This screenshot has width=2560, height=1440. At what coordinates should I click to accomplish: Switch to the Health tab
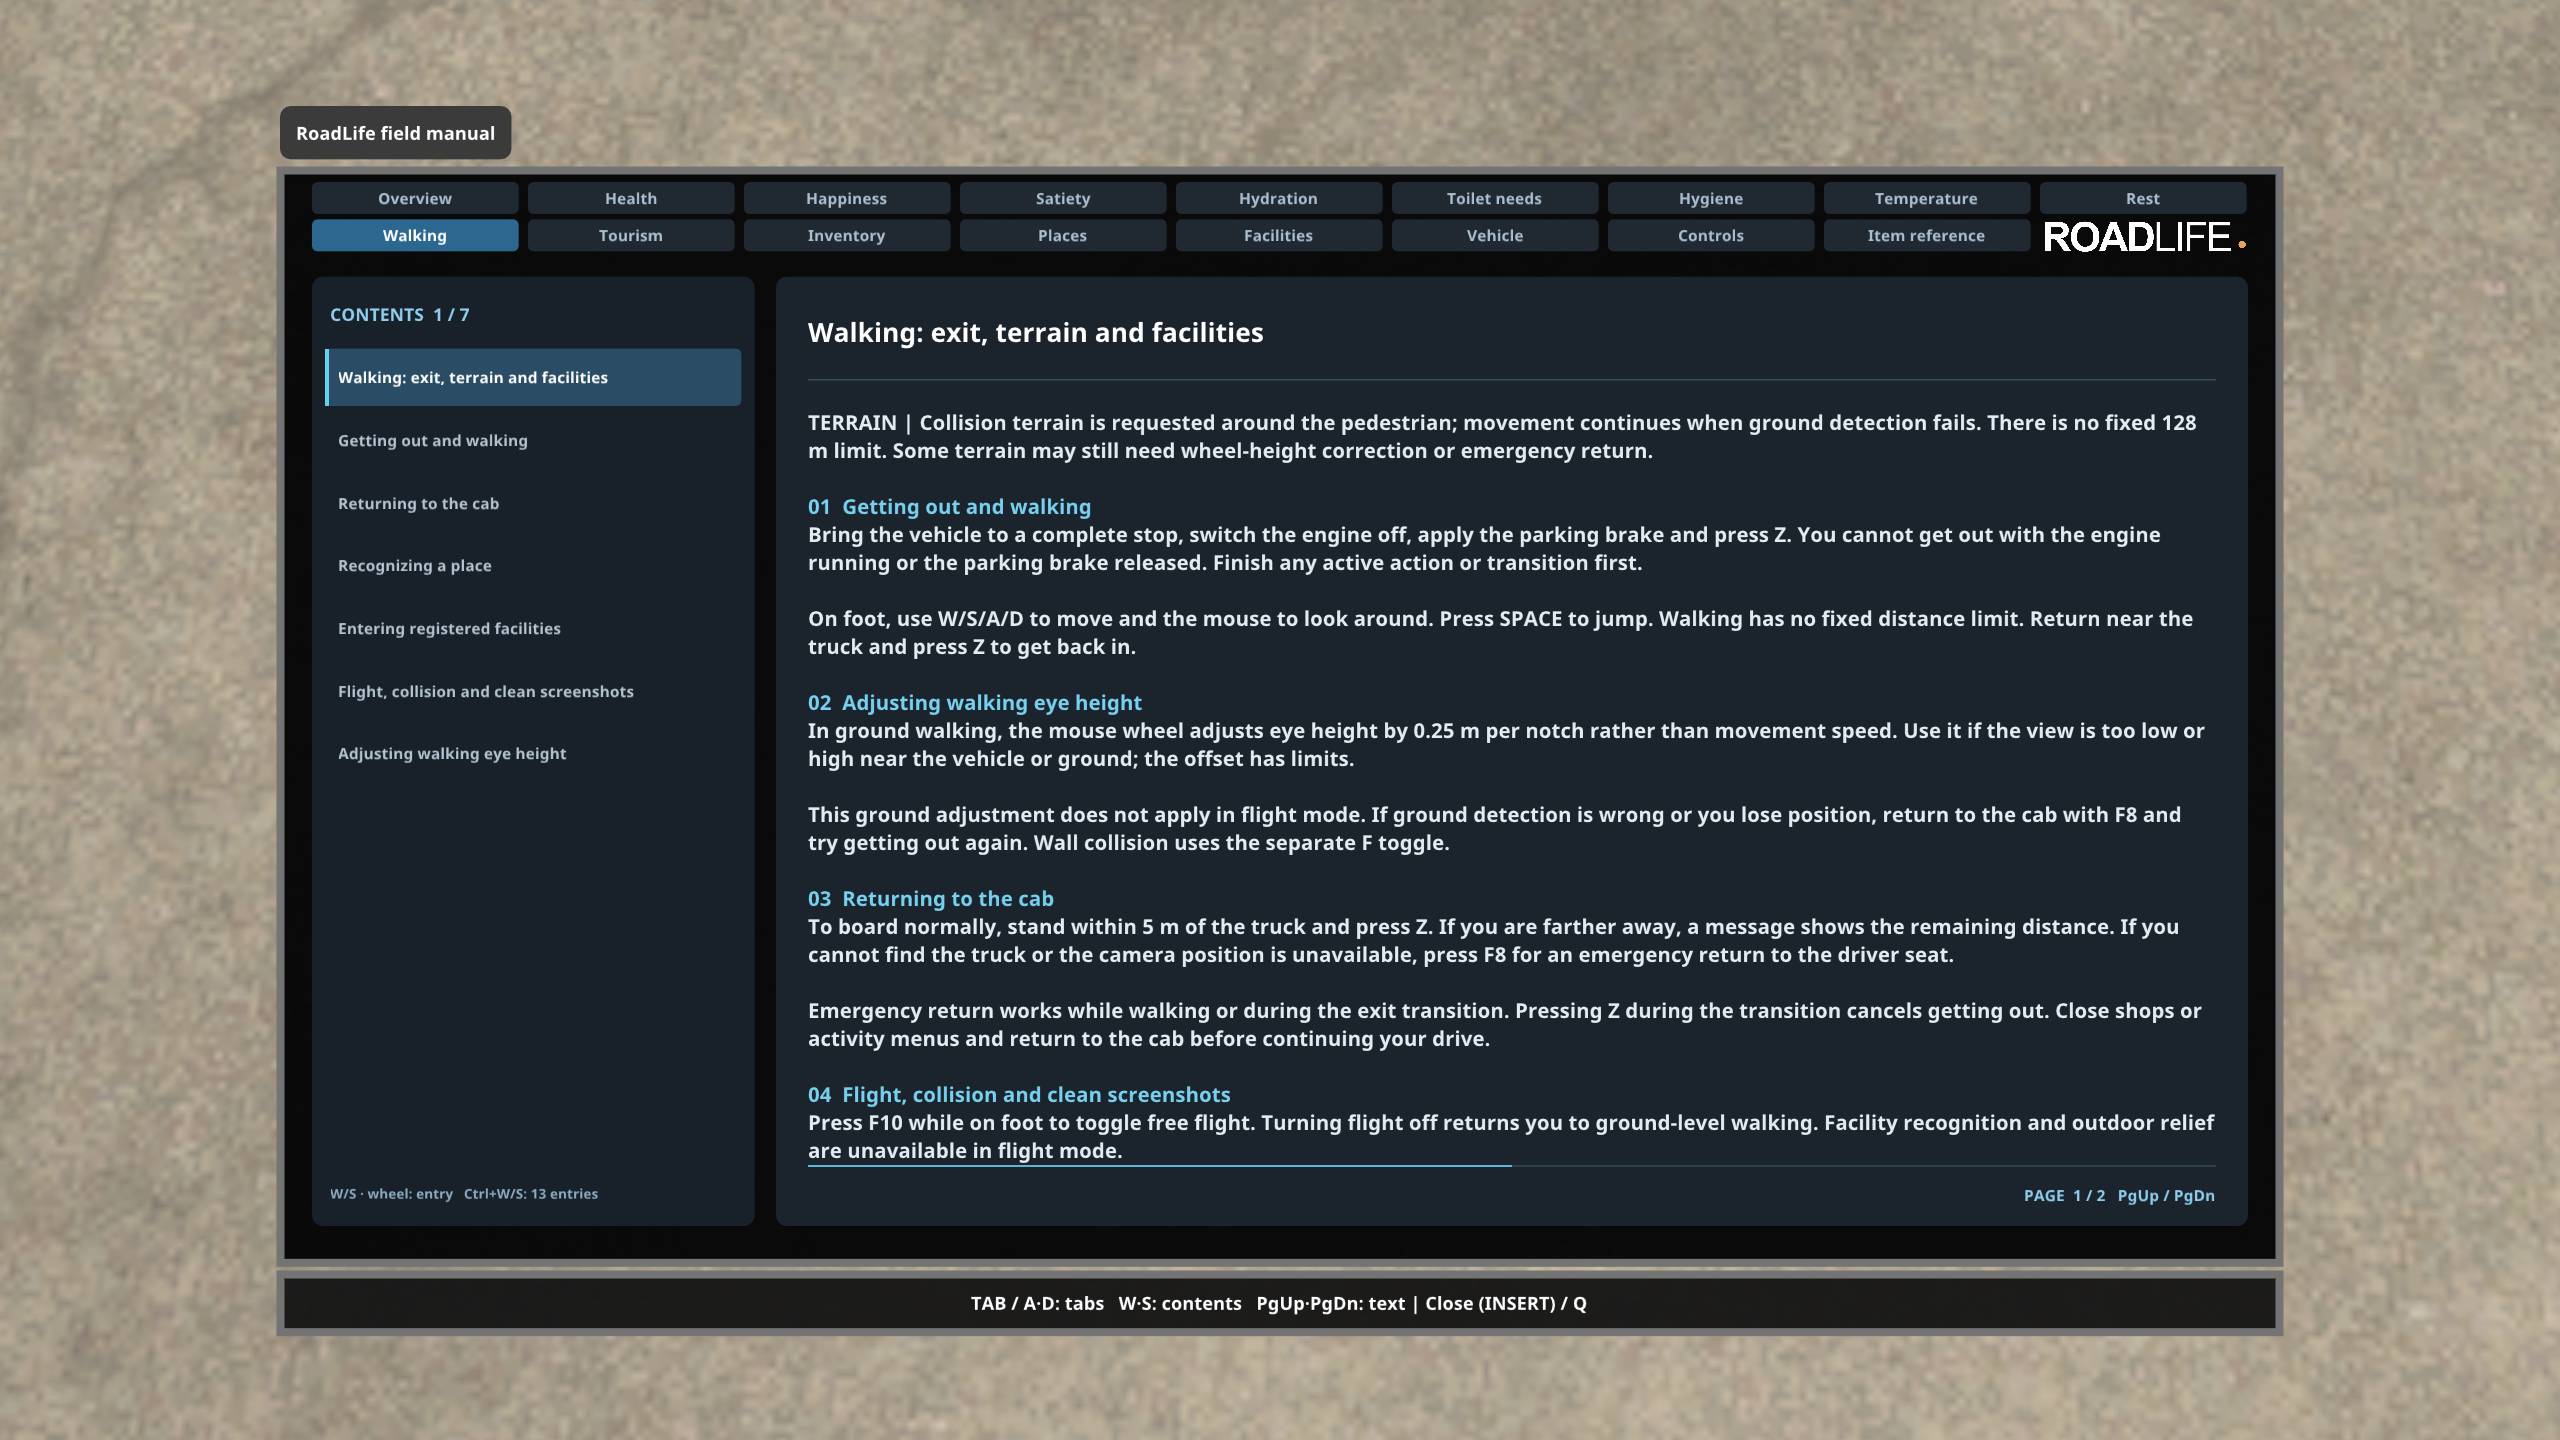[631, 198]
